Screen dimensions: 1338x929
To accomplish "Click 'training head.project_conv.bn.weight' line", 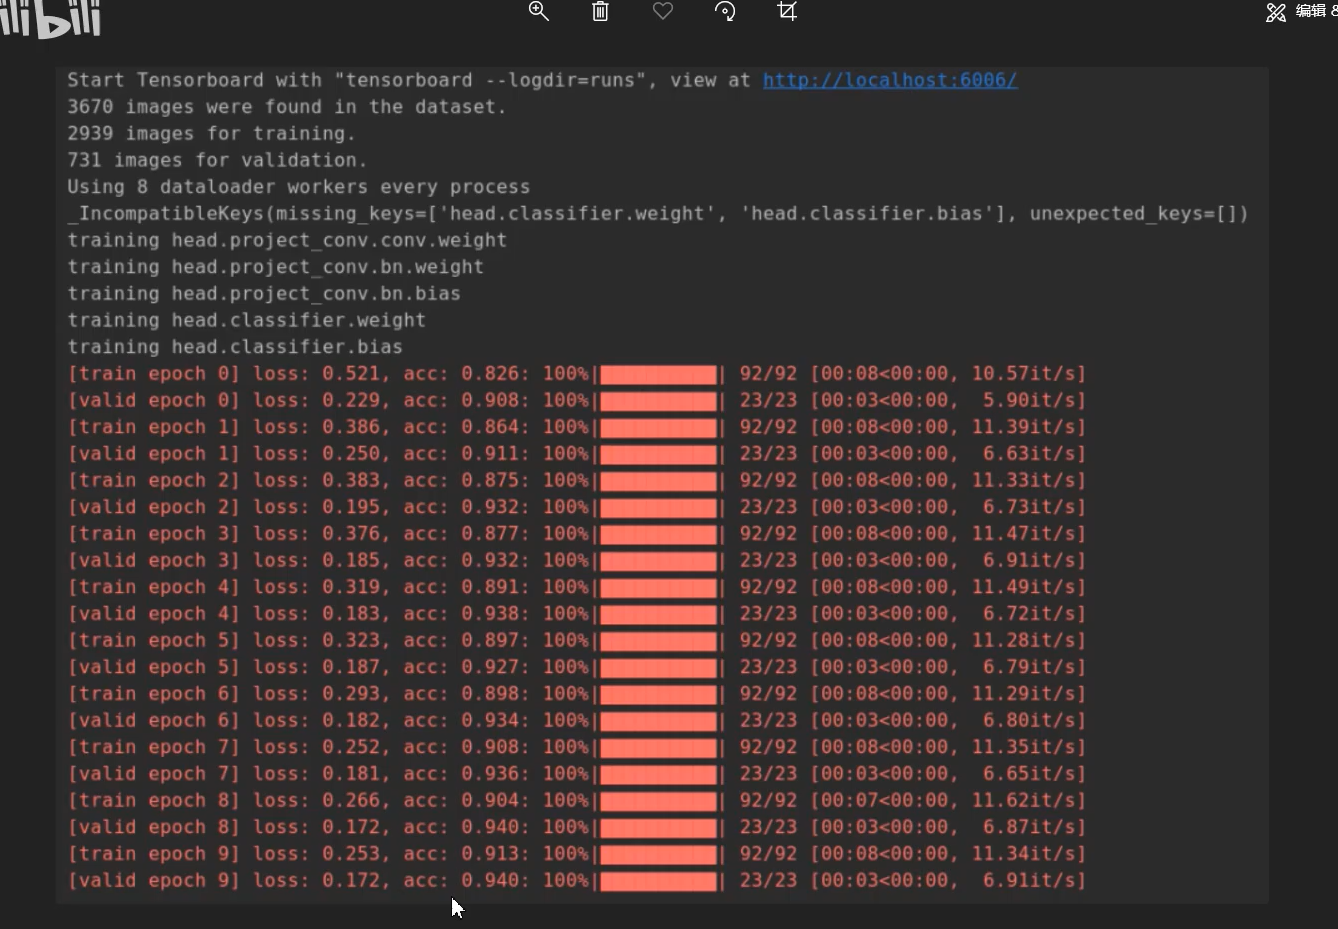I will tap(276, 267).
